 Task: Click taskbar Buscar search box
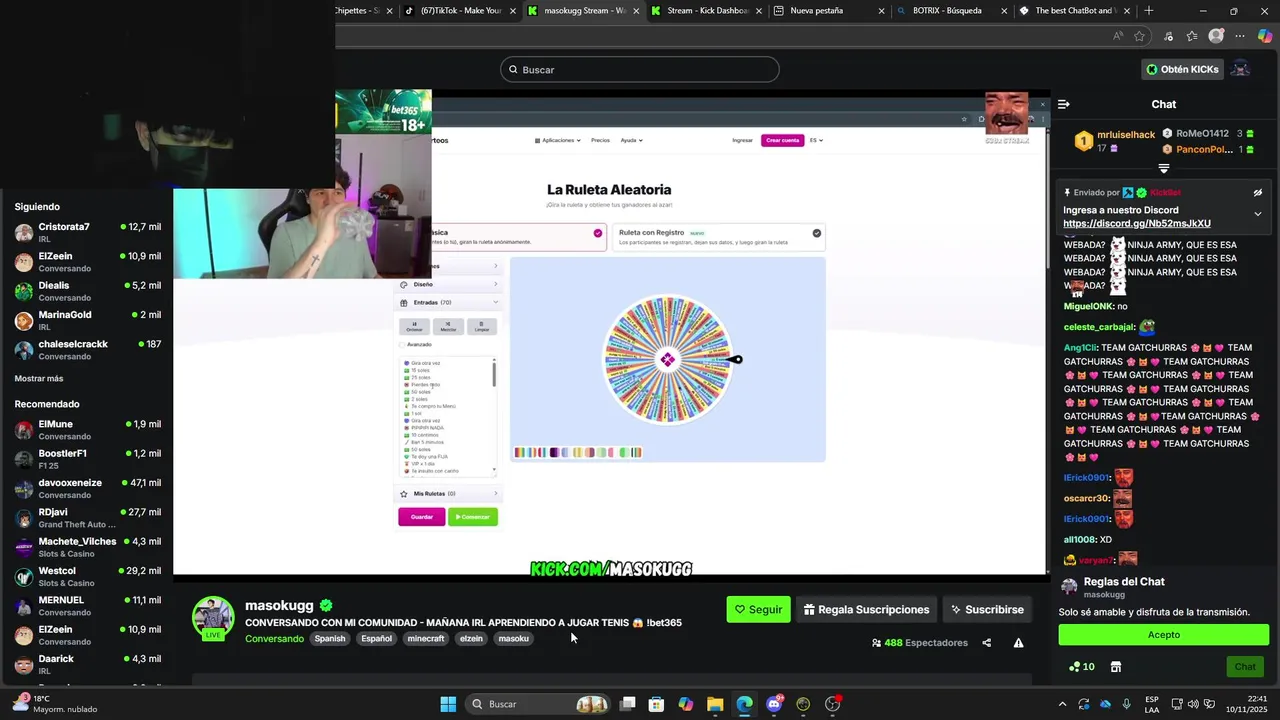pyautogui.click(x=538, y=704)
